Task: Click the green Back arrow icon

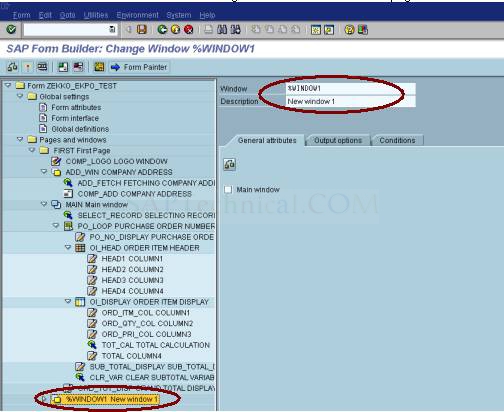Action: coord(162,30)
